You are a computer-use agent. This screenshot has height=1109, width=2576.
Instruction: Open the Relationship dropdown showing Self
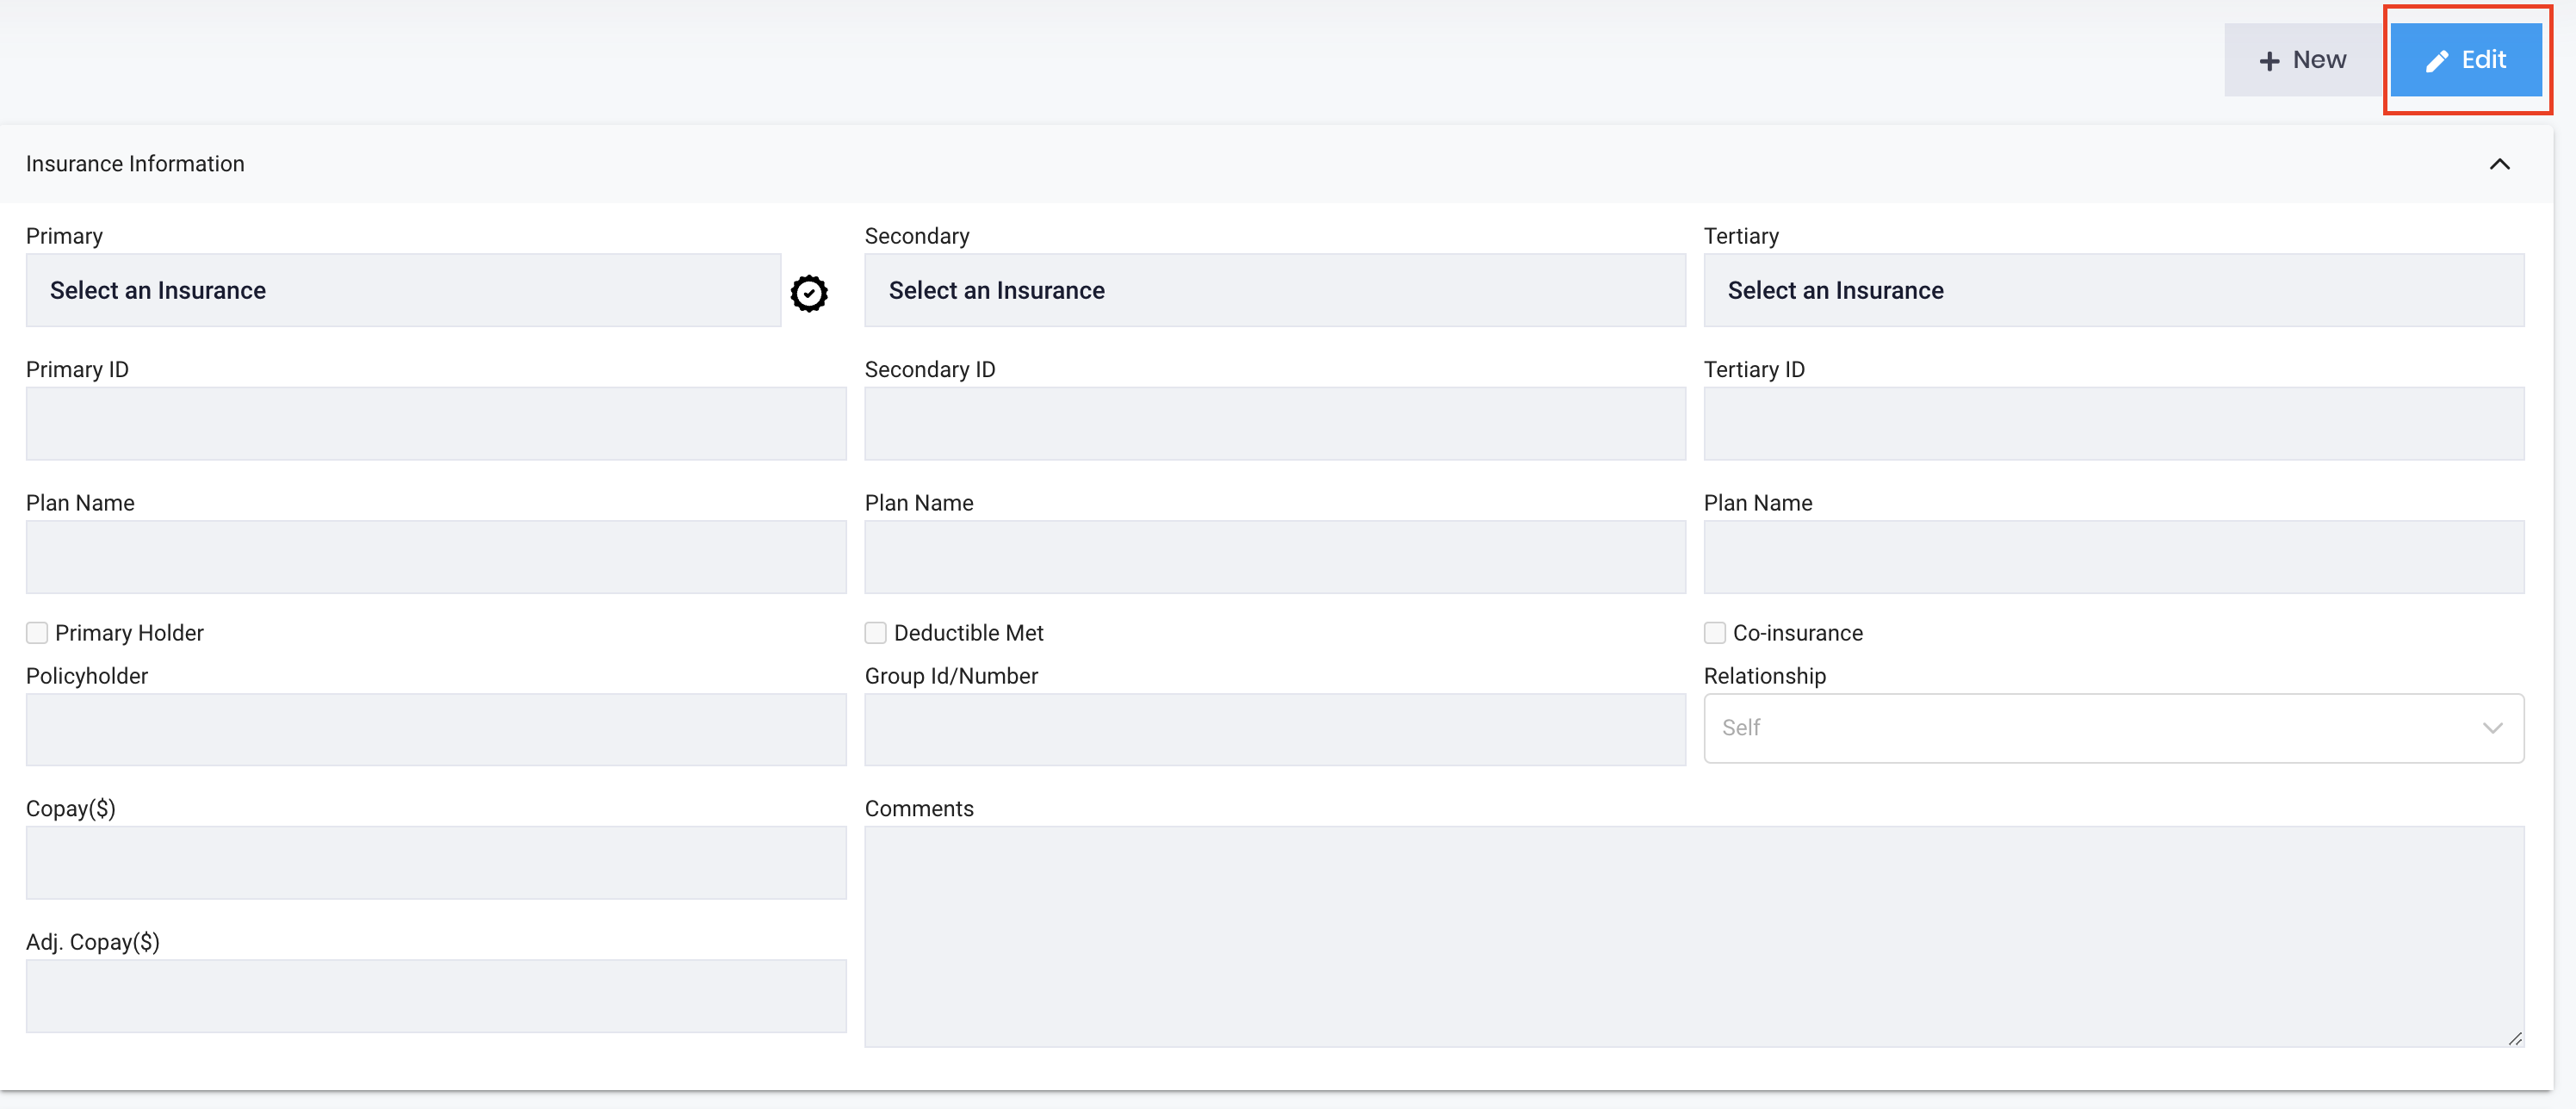pyautogui.click(x=2112, y=728)
